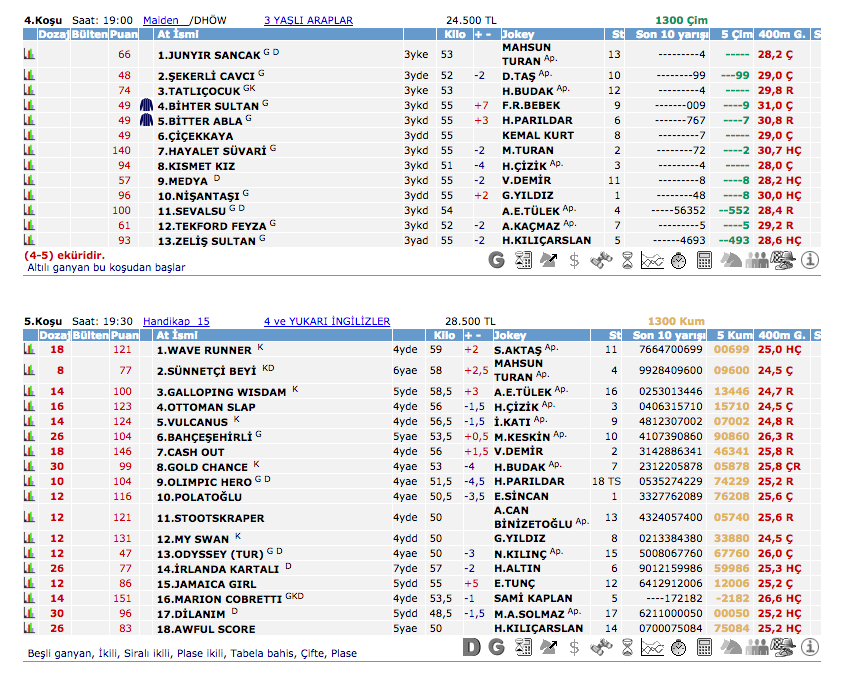
Task: Click jockey silks icon beside BİHTER SULTAN
Action: pyautogui.click(x=146, y=105)
